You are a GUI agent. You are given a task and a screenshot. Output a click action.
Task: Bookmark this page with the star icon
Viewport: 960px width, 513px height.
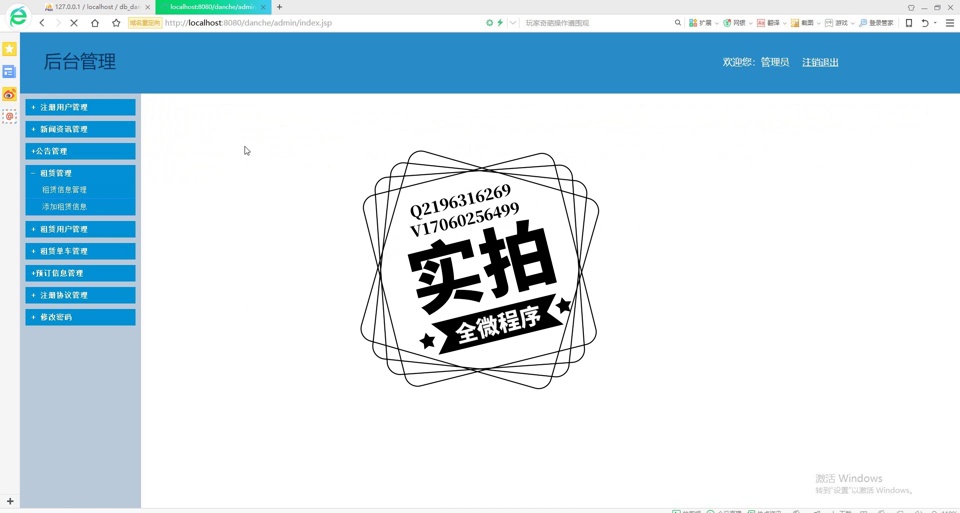coord(116,23)
